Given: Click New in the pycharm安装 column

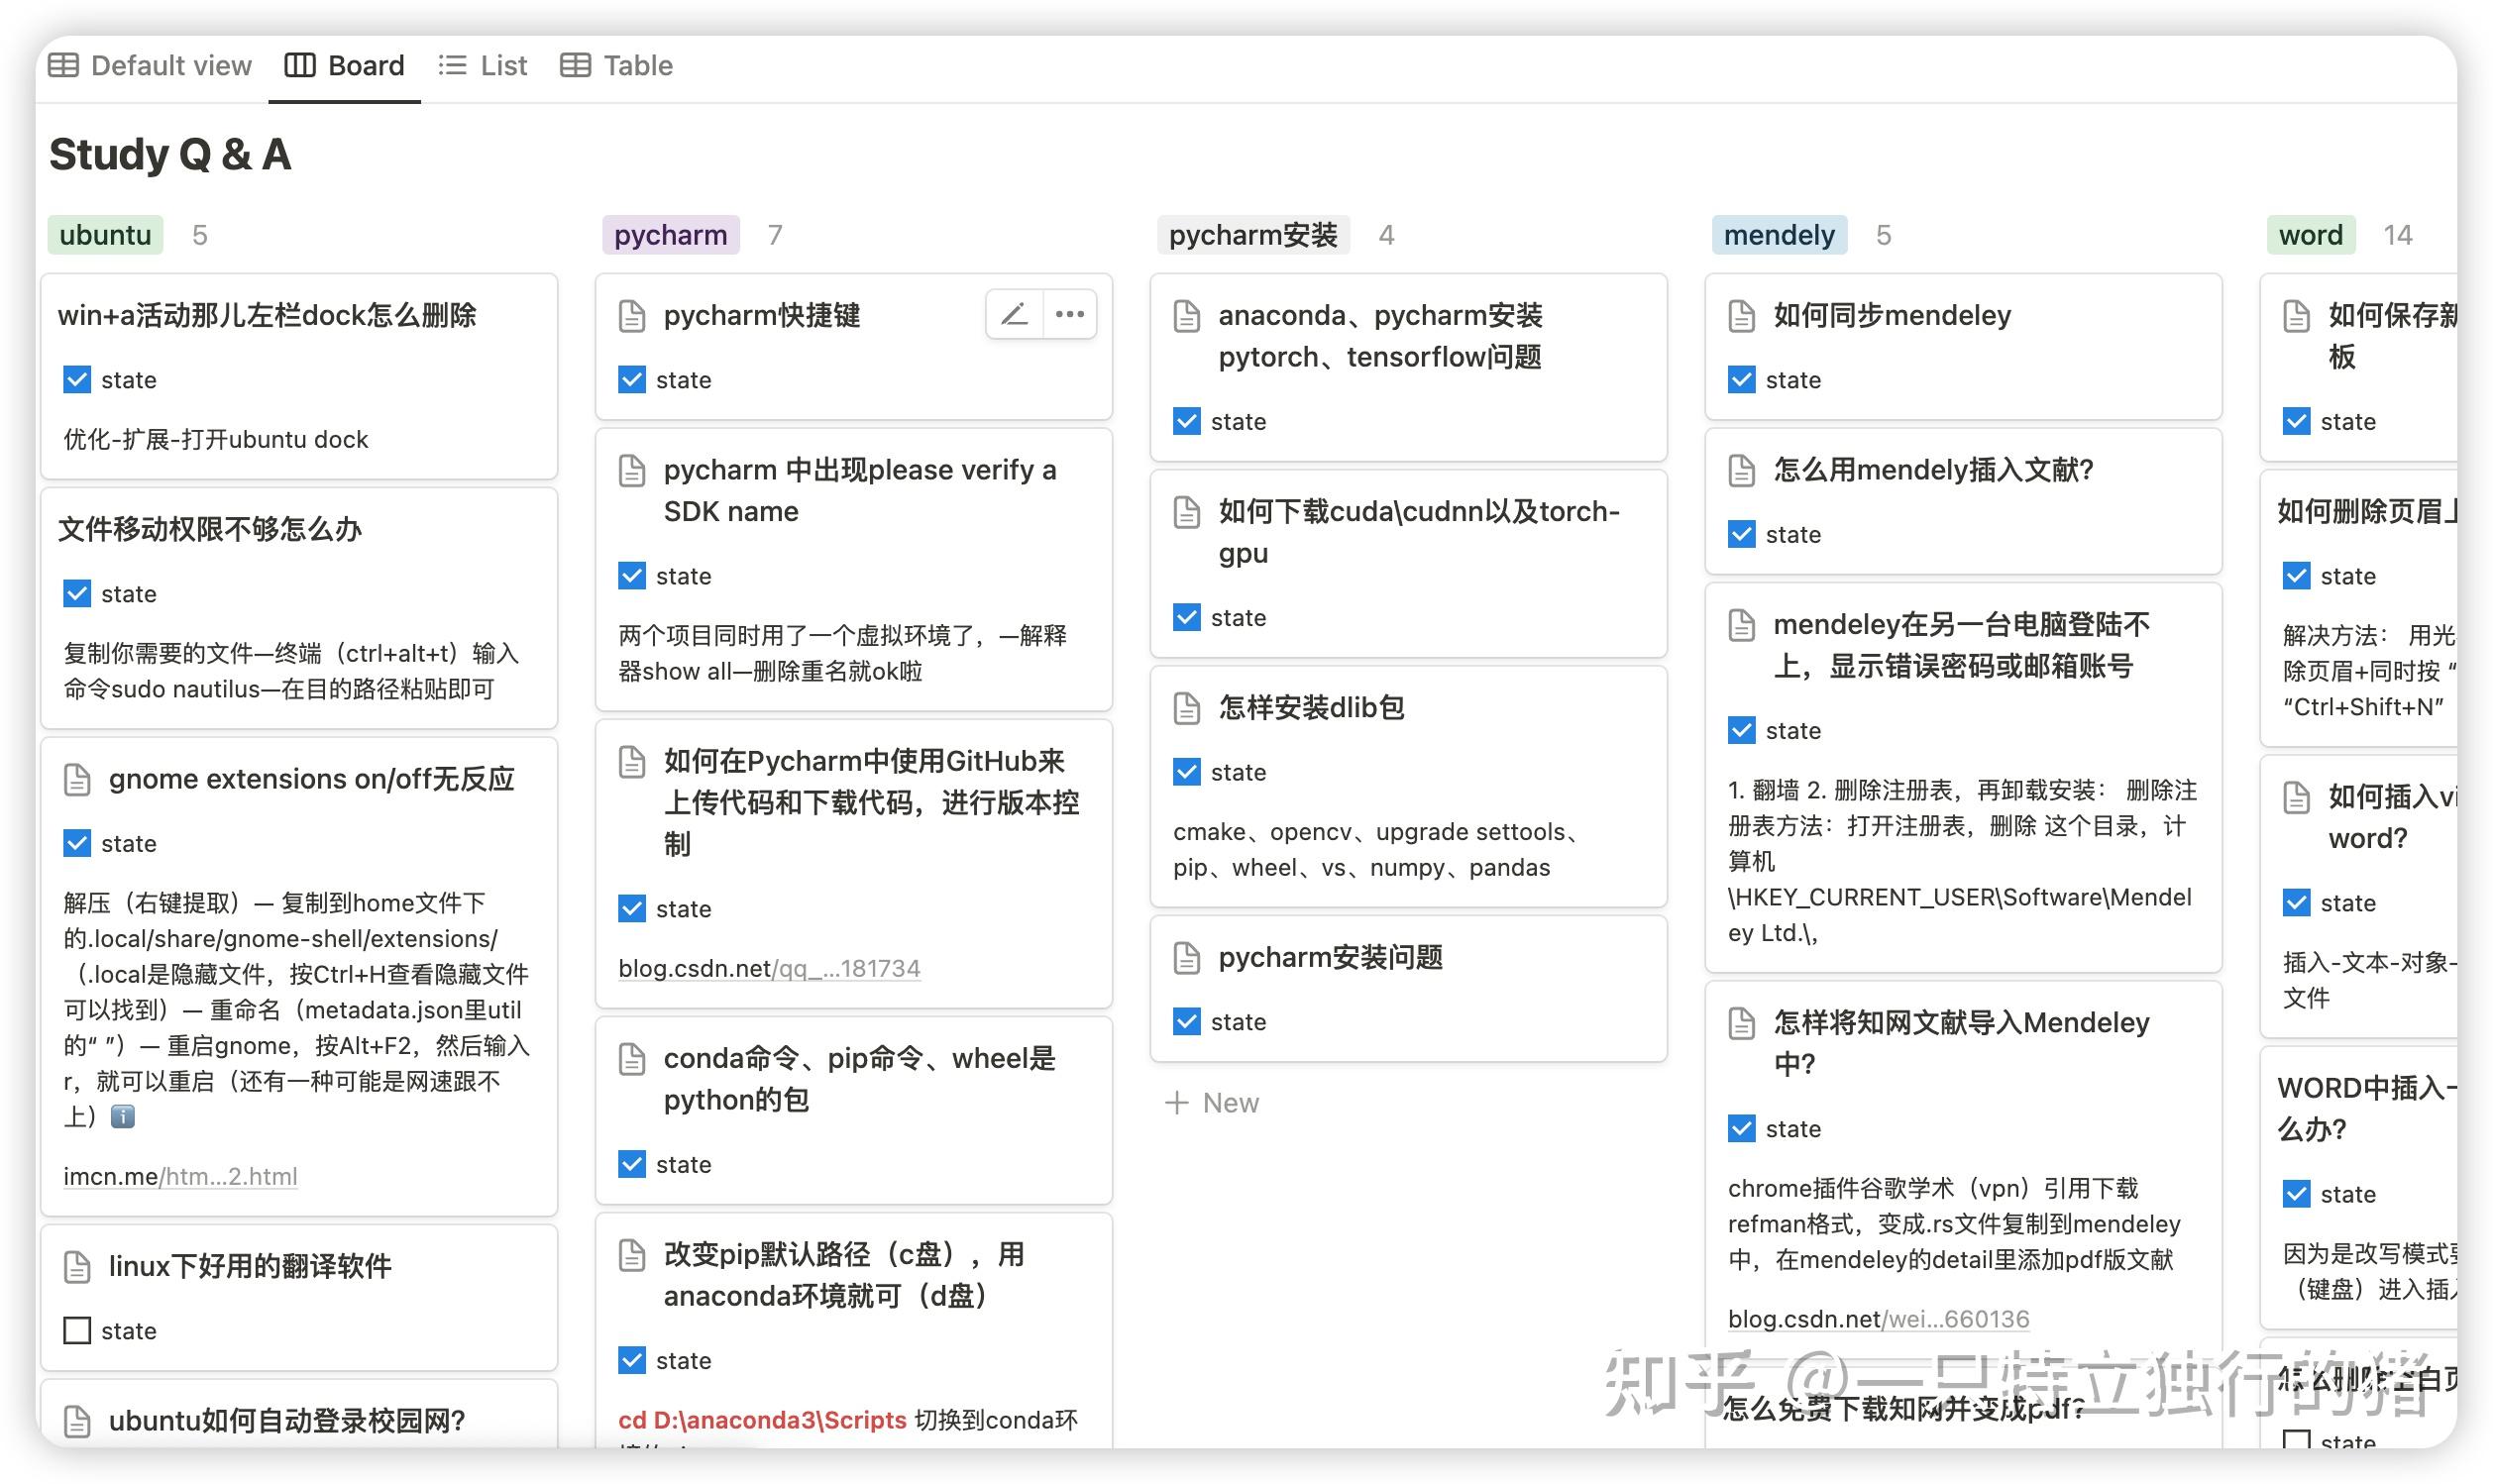Looking at the screenshot, I should pos(1212,1103).
